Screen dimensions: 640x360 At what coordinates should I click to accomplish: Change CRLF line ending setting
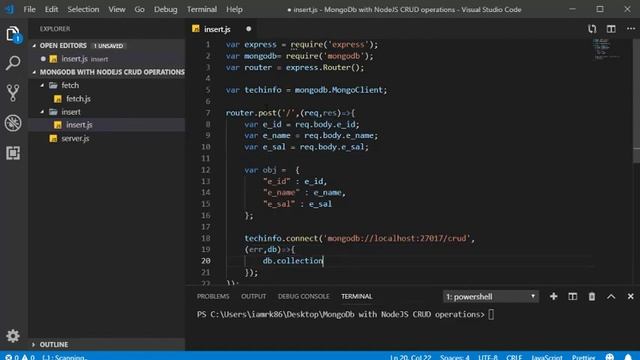pos(514,357)
